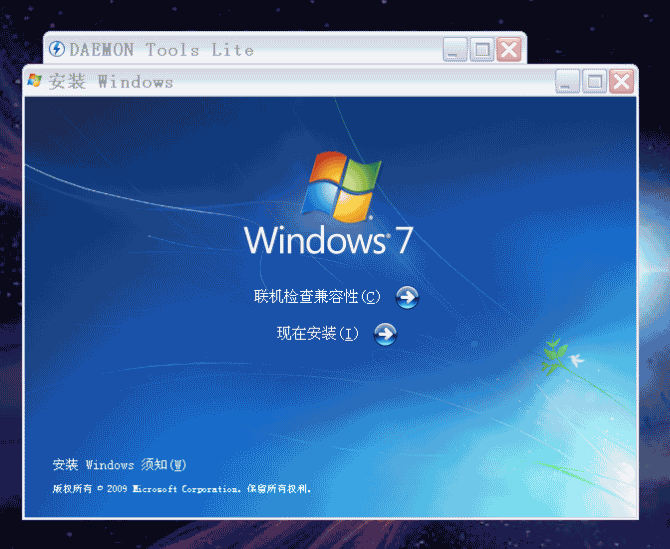Maximize the 安装 Windows window
Image resolution: width=670 pixels, height=549 pixels.
(594, 81)
